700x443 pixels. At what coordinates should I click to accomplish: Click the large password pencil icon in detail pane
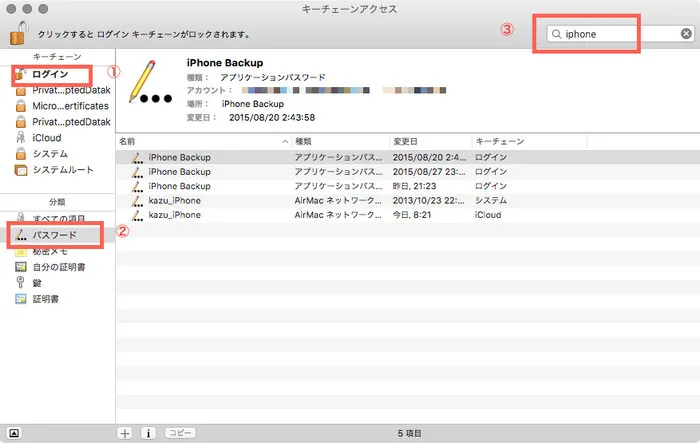(150, 83)
